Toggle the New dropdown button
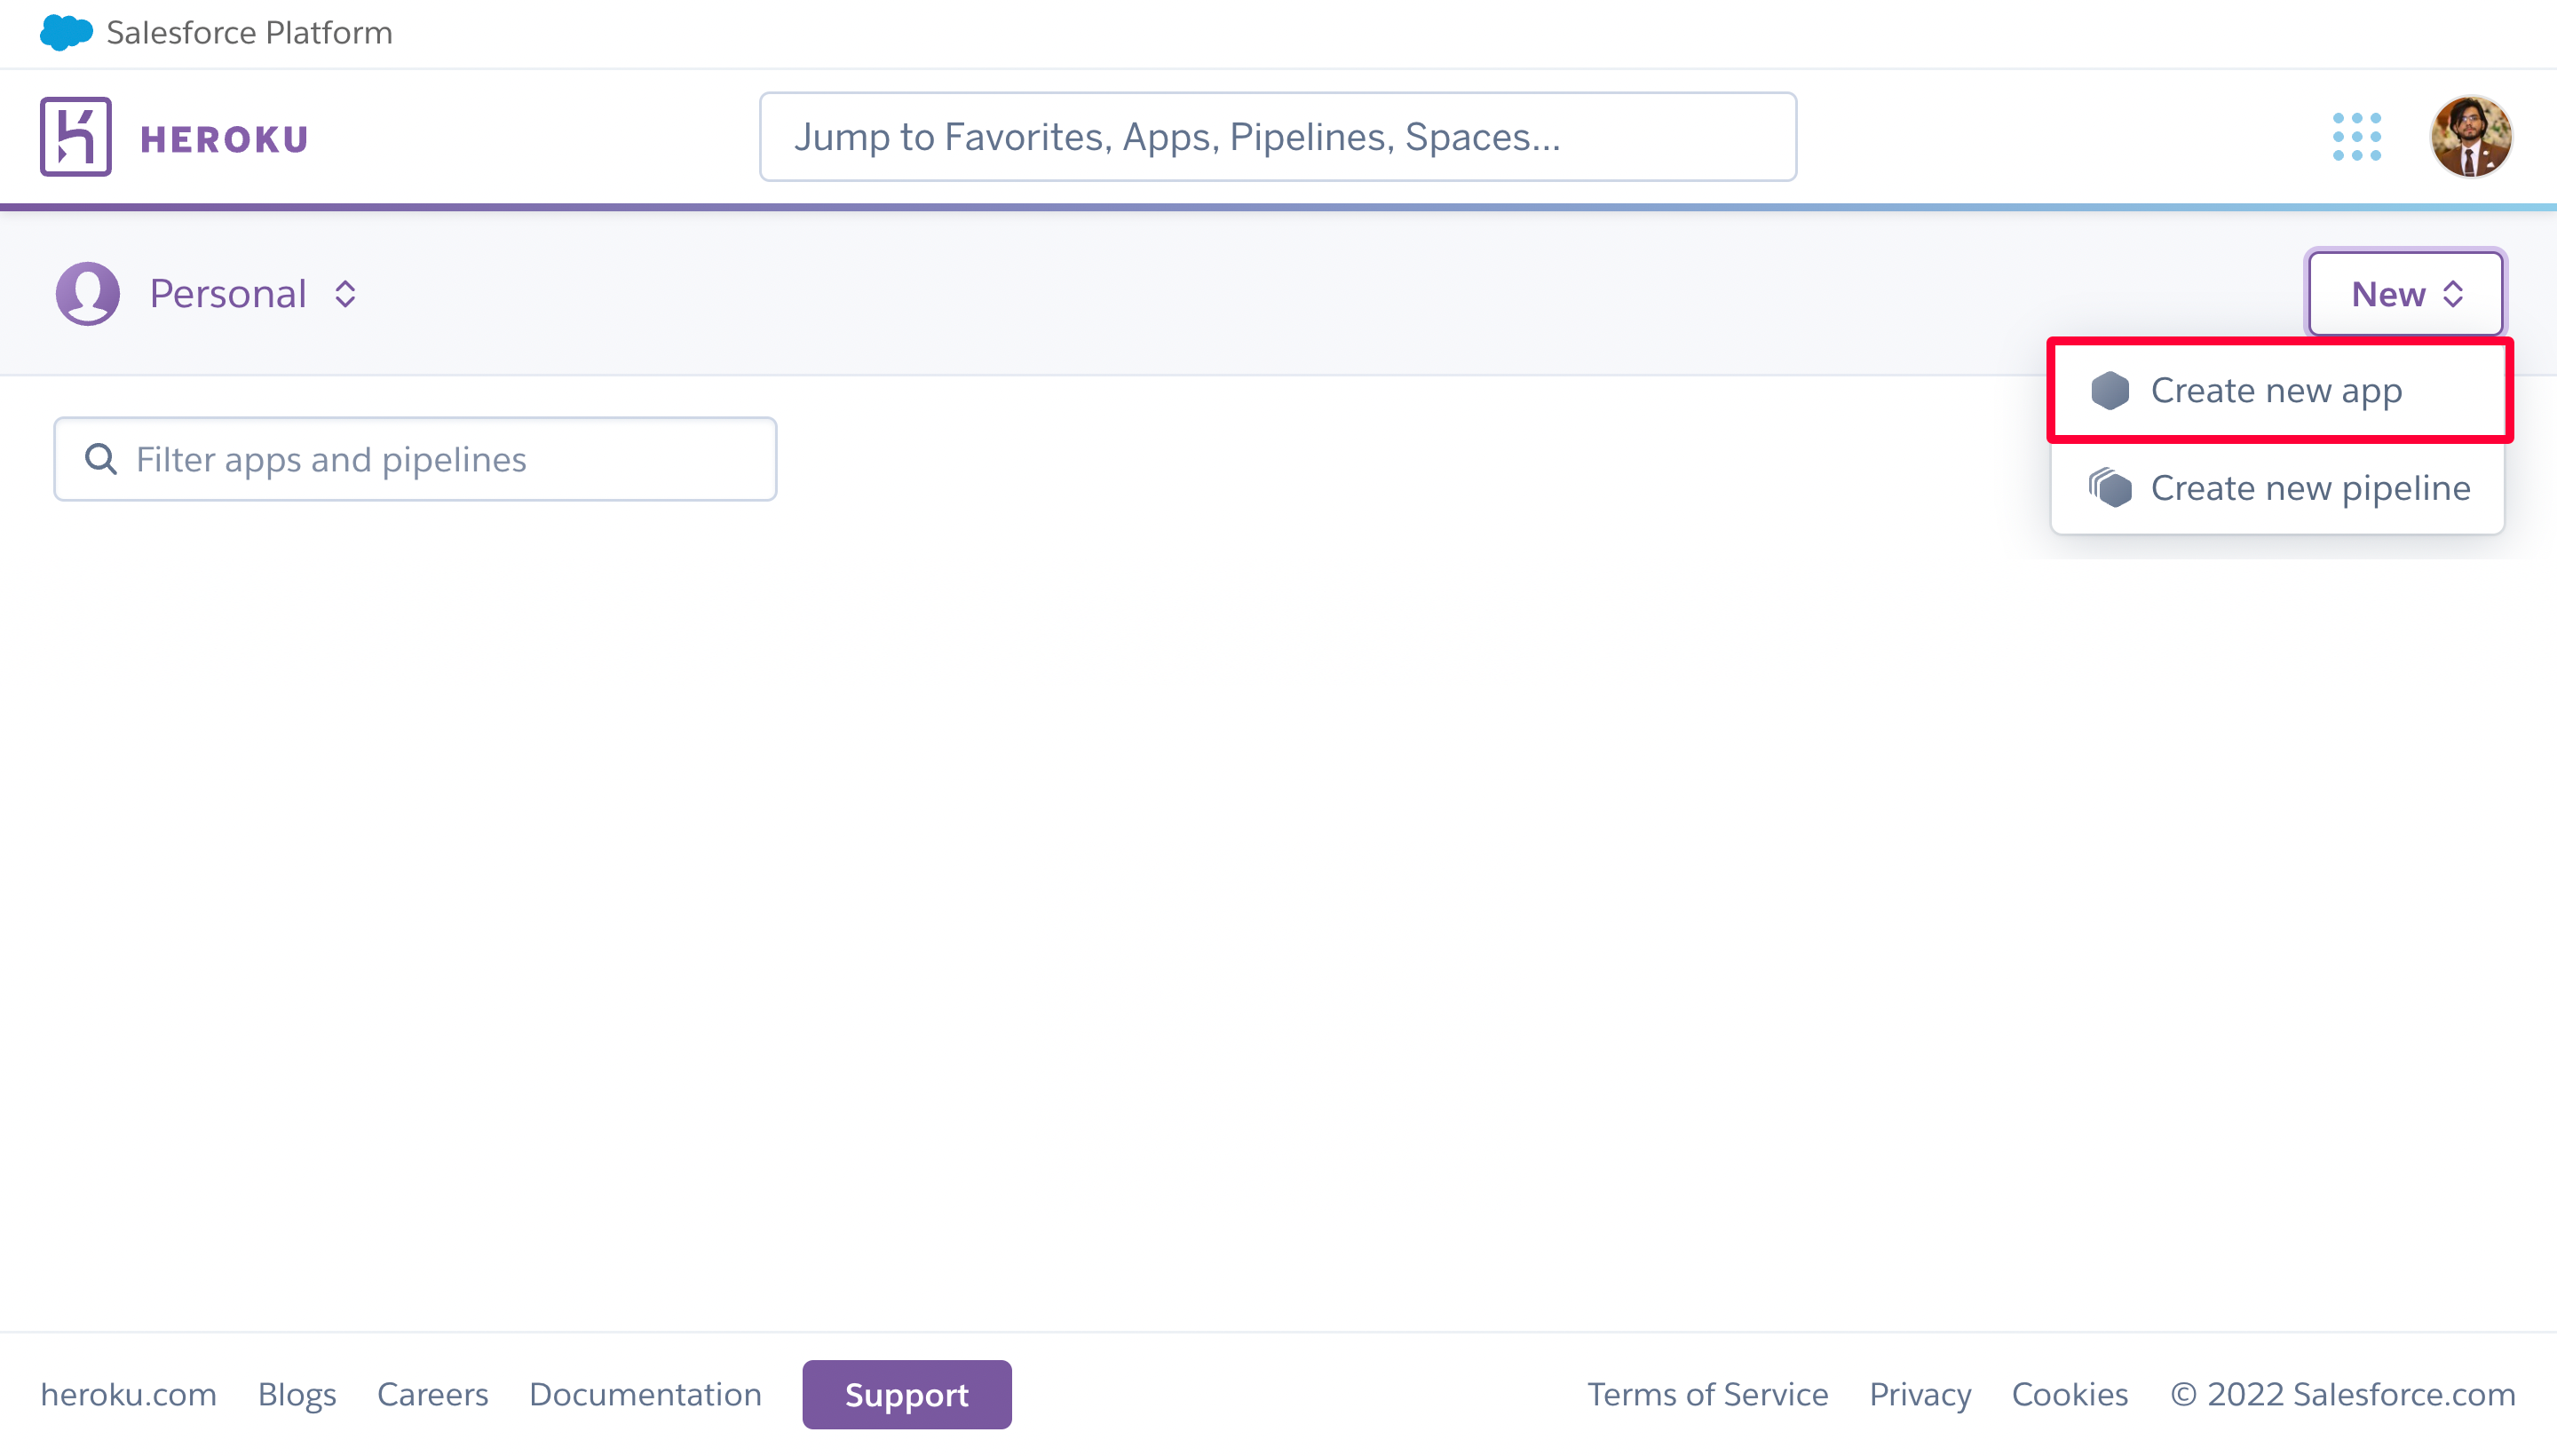Screen dimensions: 2557x1456 click(x=2405, y=294)
